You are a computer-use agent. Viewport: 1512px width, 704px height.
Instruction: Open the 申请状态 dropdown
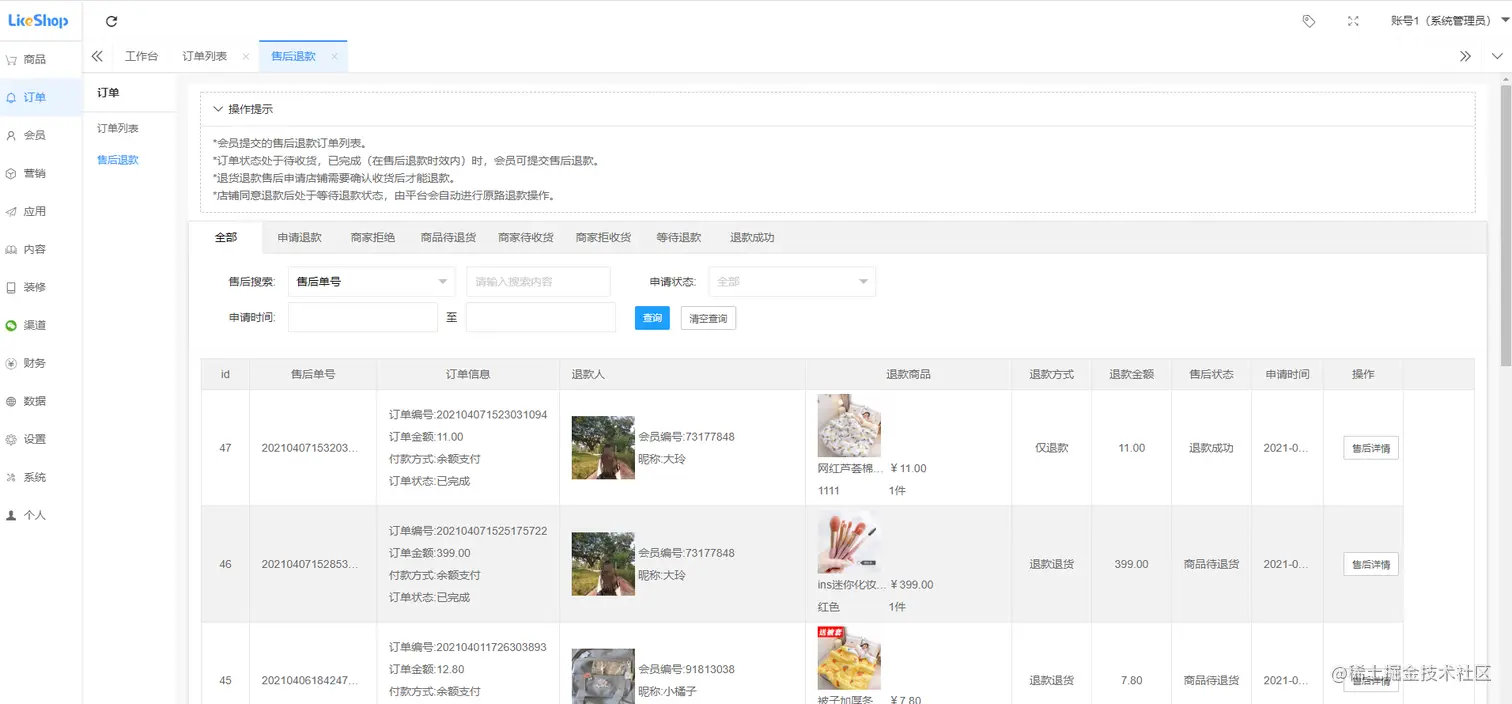click(x=792, y=282)
